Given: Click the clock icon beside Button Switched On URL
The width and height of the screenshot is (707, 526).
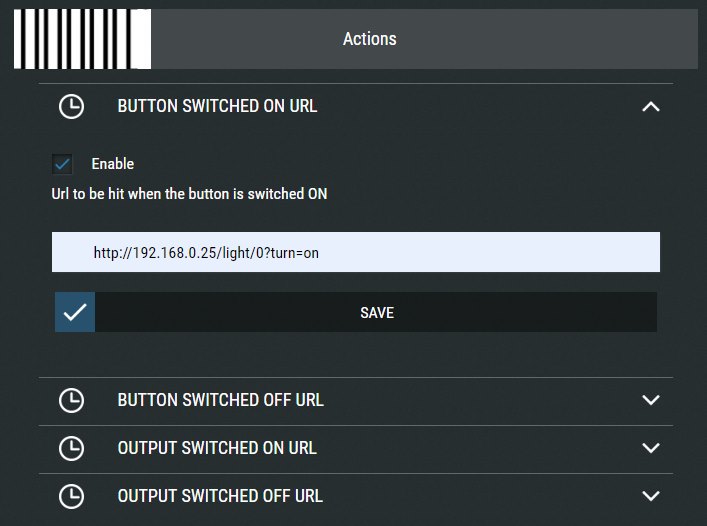Looking at the screenshot, I should pos(71,106).
